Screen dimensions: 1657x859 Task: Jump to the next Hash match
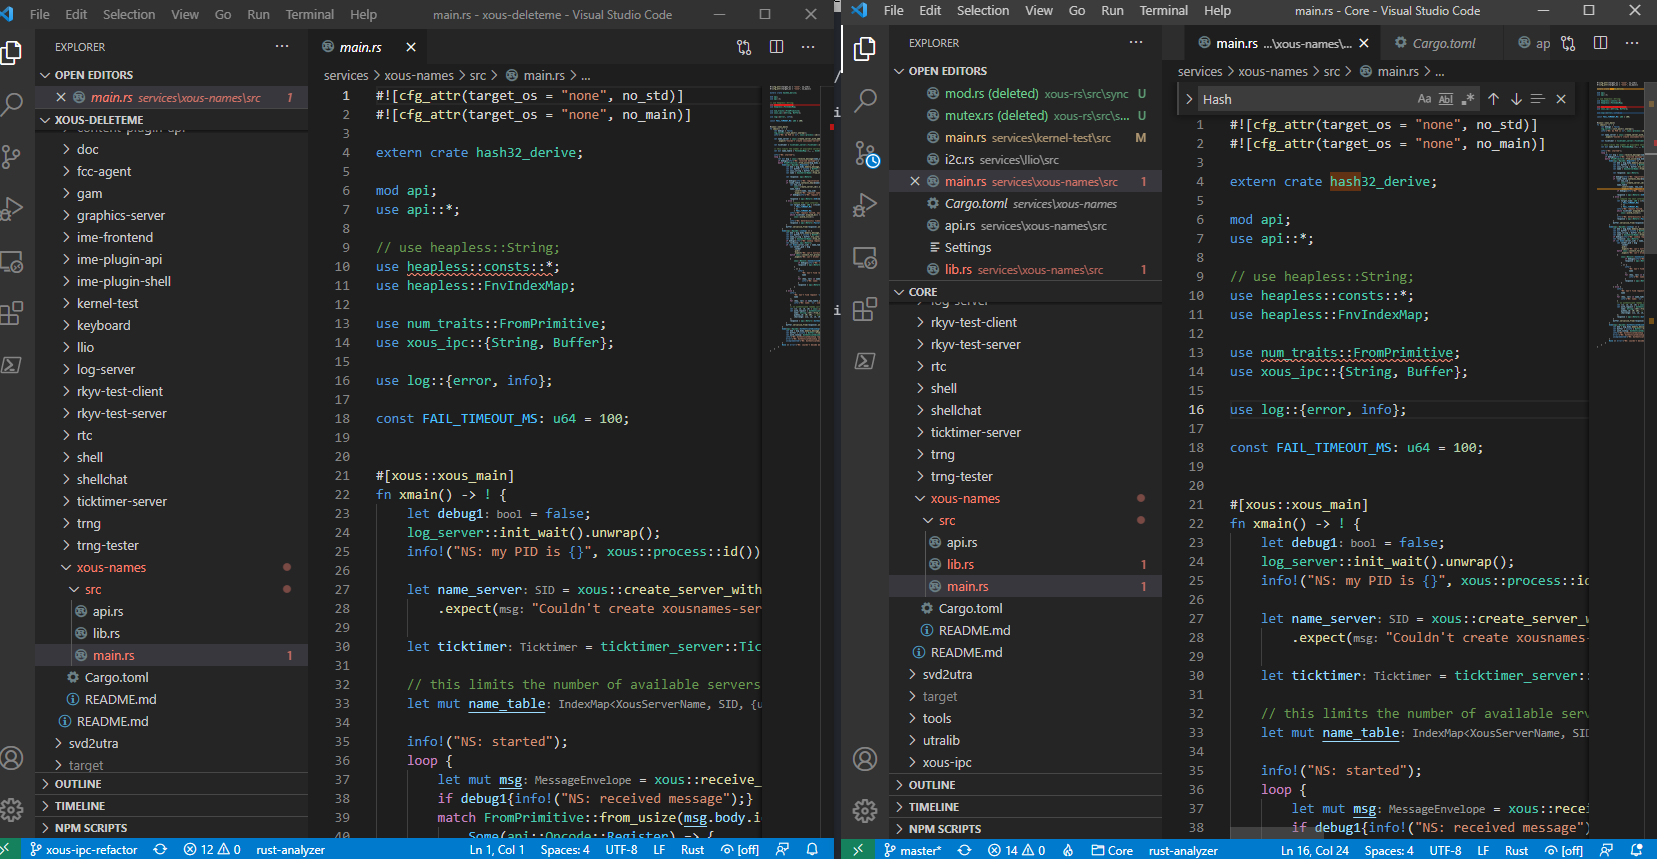(1516, 99)
